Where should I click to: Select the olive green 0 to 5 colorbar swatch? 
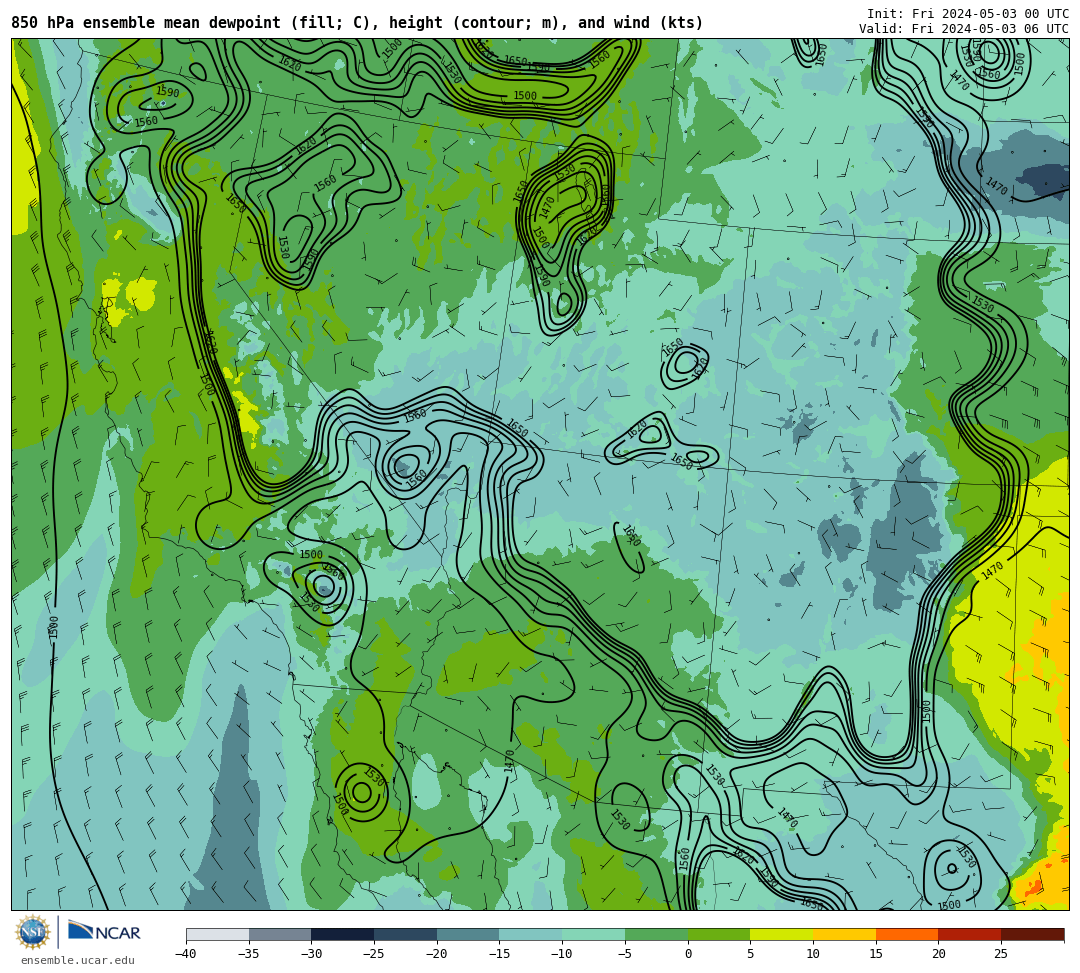pos(719,934)
